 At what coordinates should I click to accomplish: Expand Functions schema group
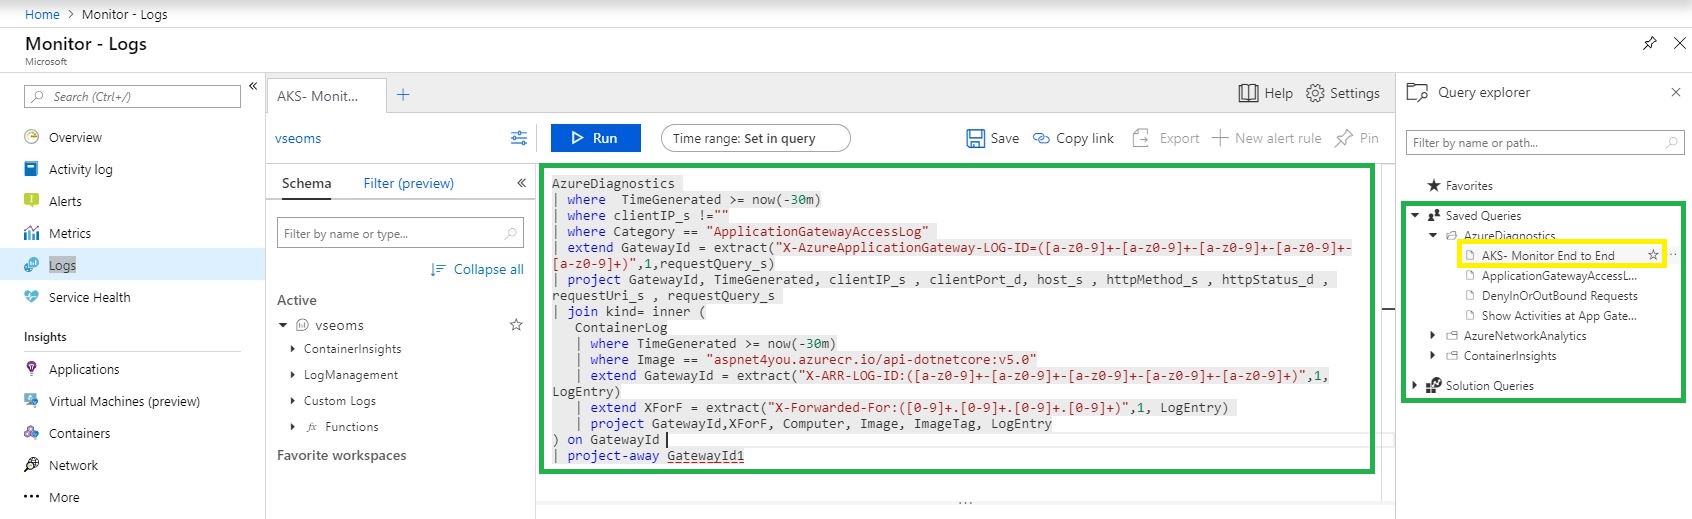pos(293,427)
